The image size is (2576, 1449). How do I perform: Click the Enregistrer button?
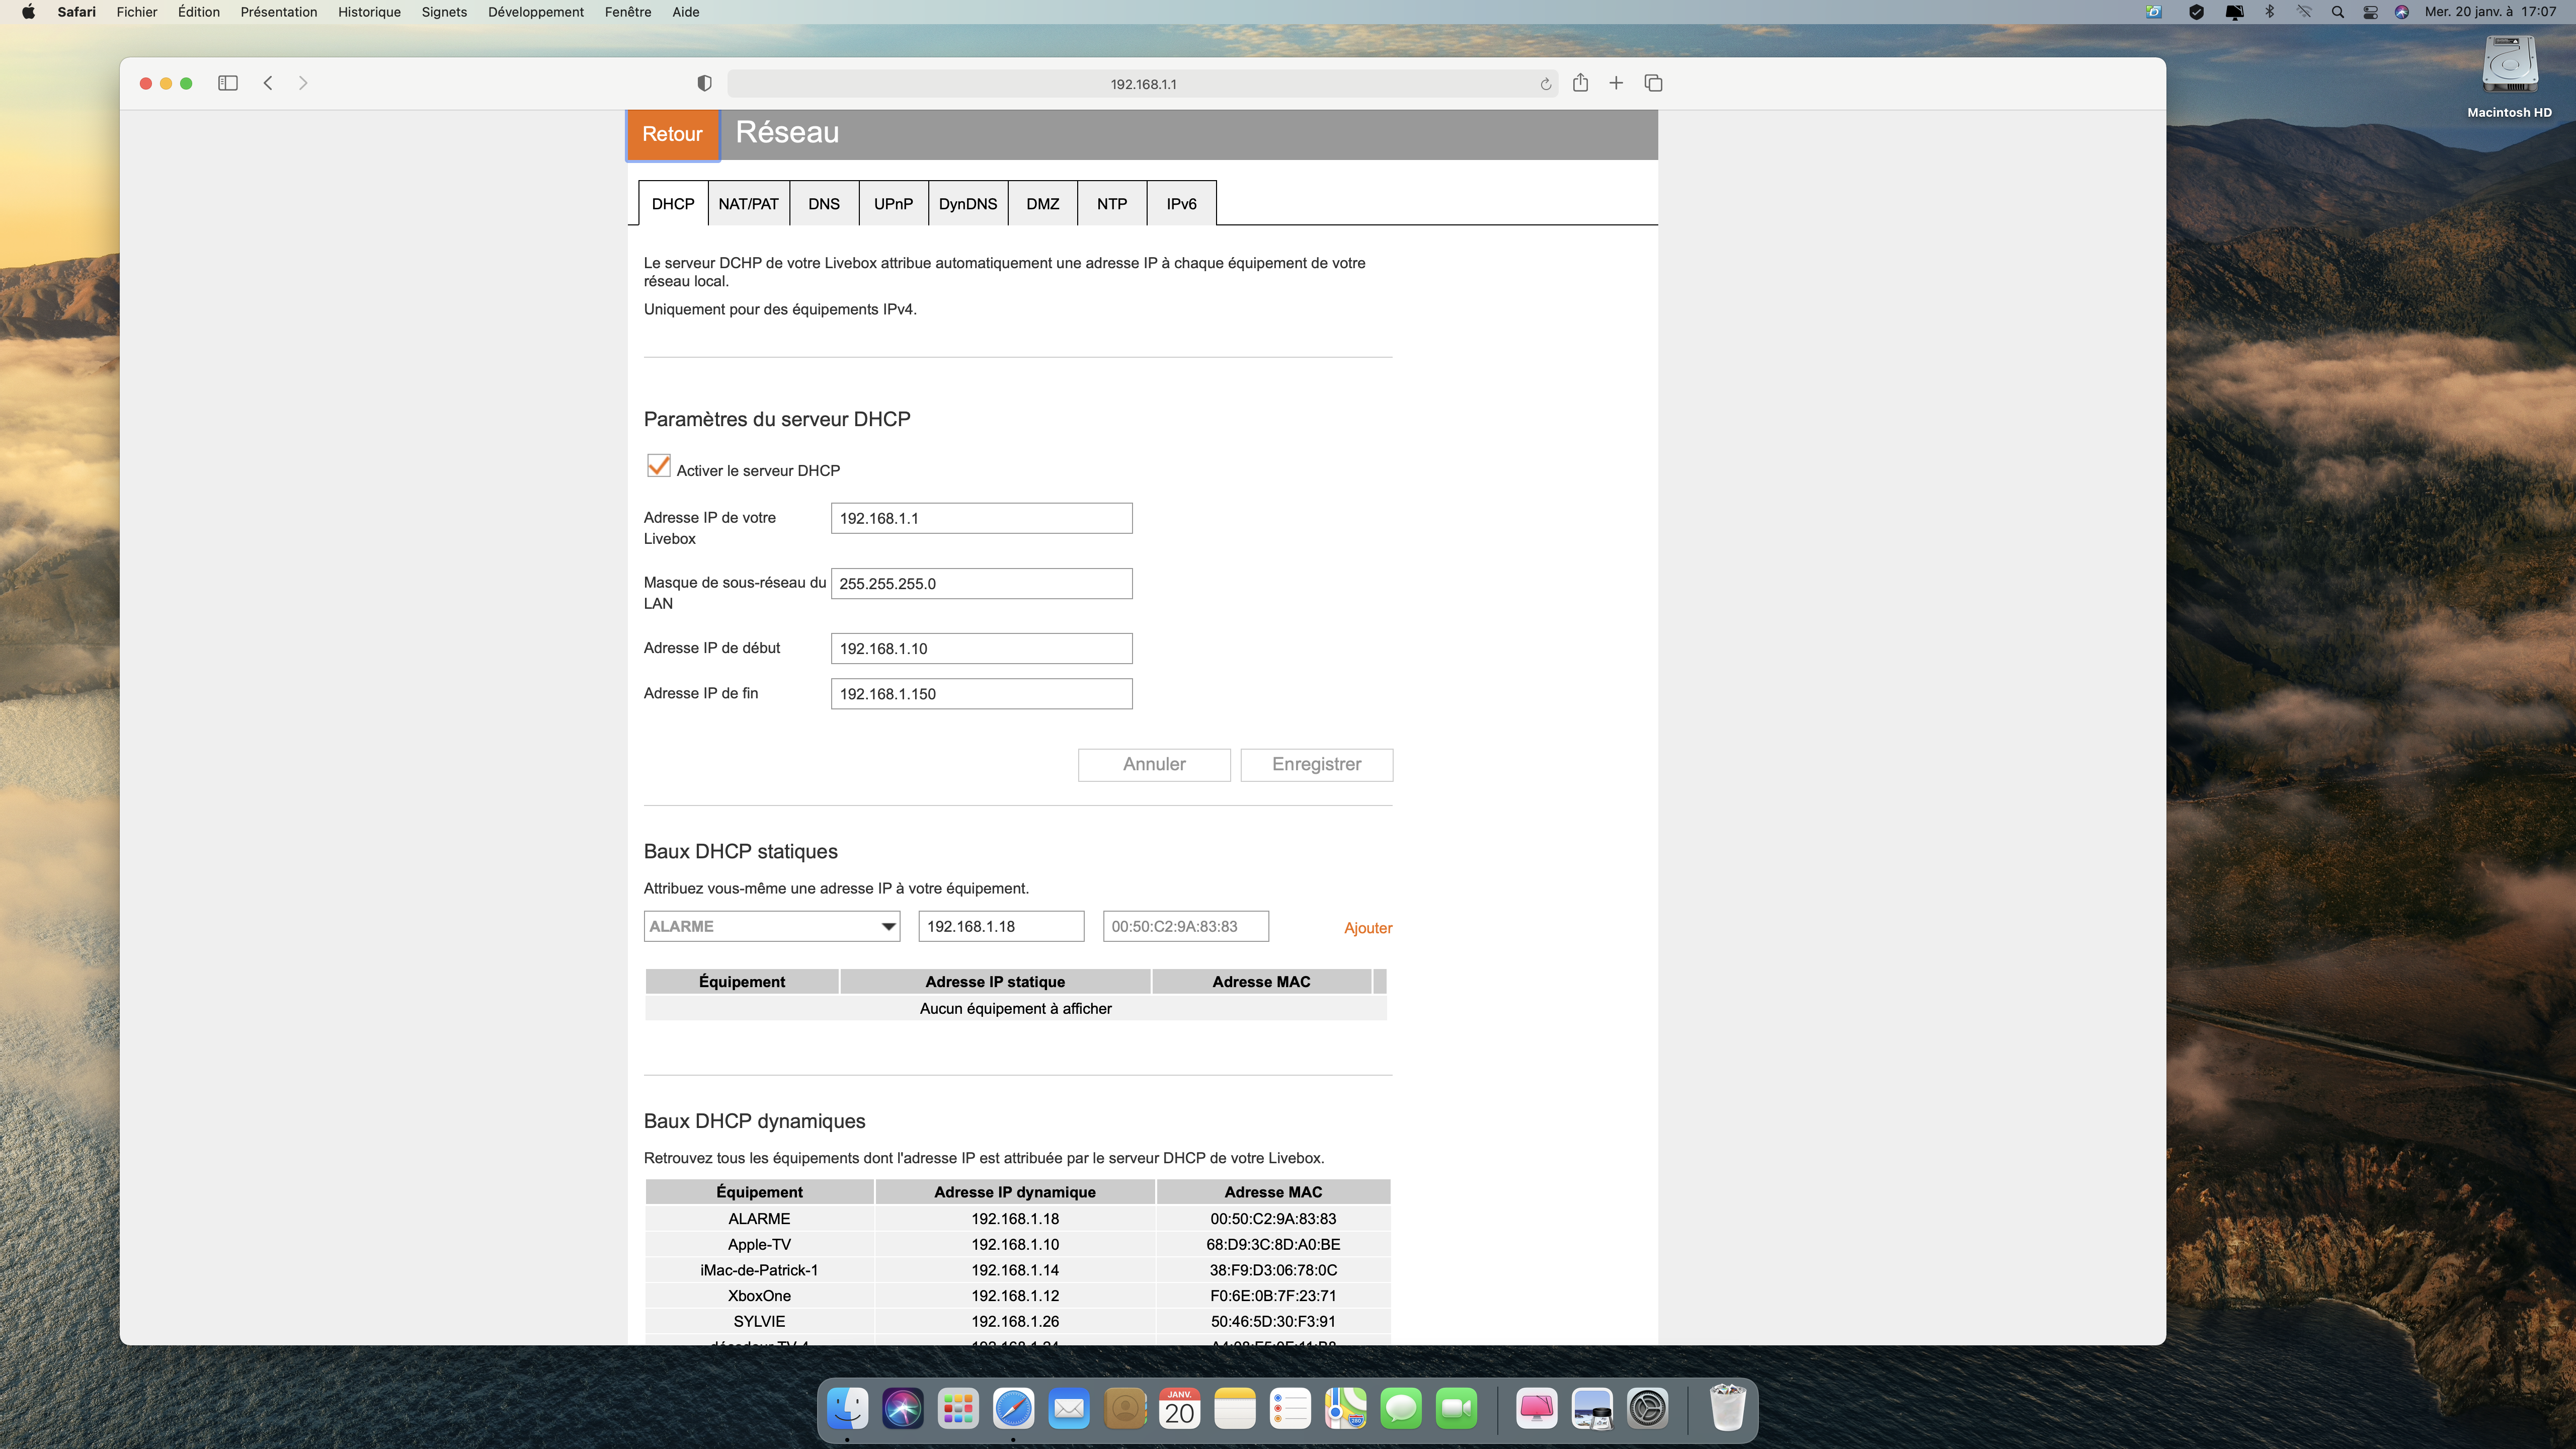[x=1316, y=764]
